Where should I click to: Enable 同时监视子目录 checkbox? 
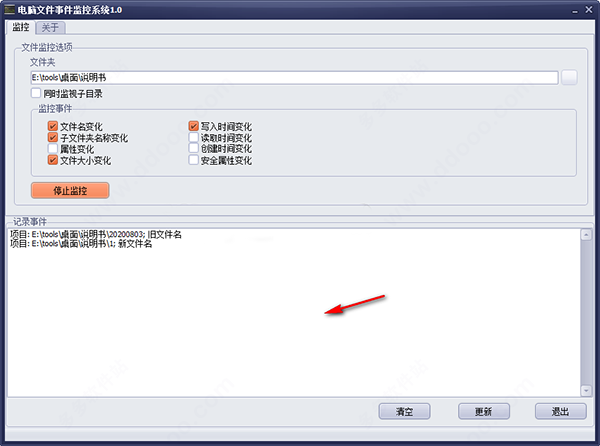[36, 93]
